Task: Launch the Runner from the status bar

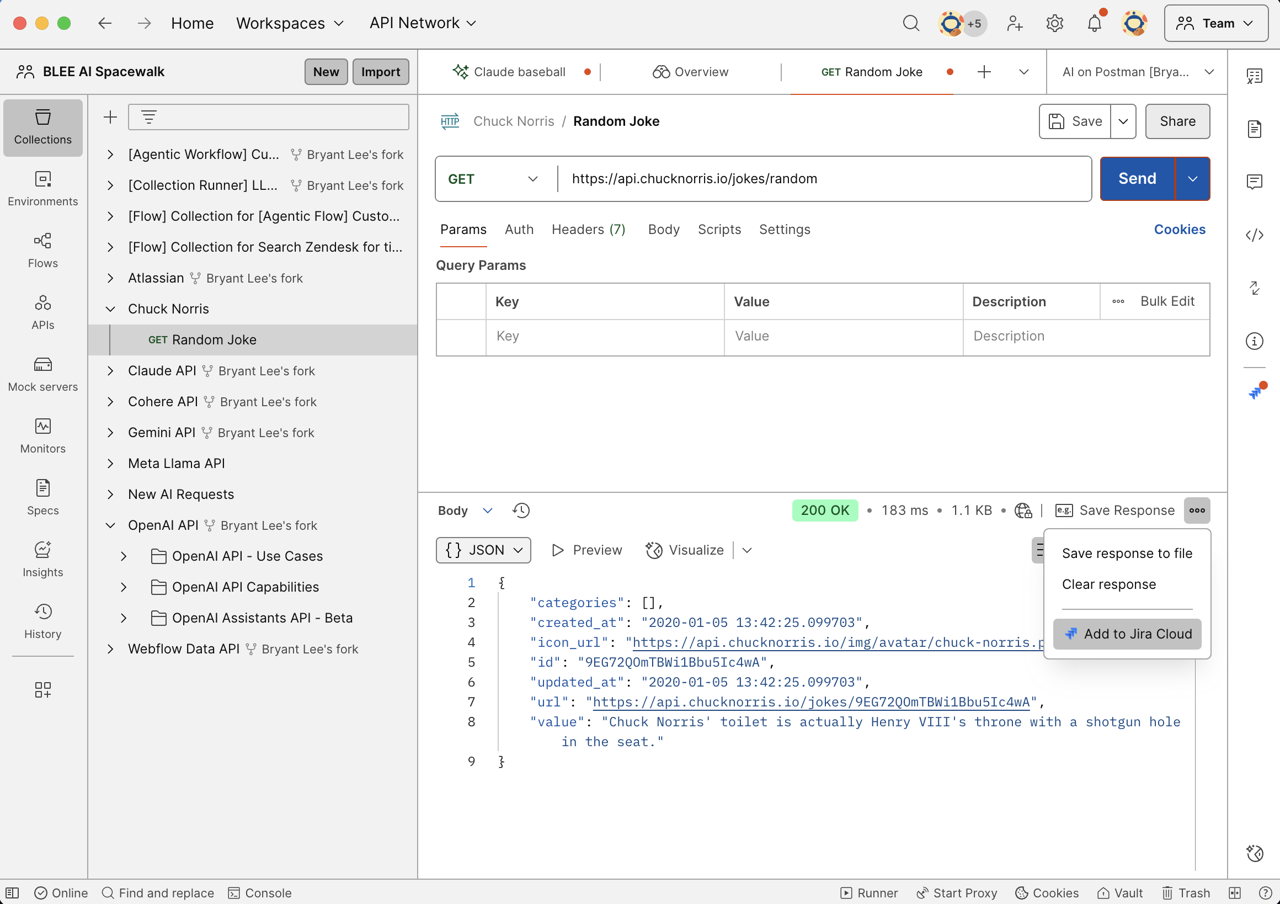Action: (869, 892)
